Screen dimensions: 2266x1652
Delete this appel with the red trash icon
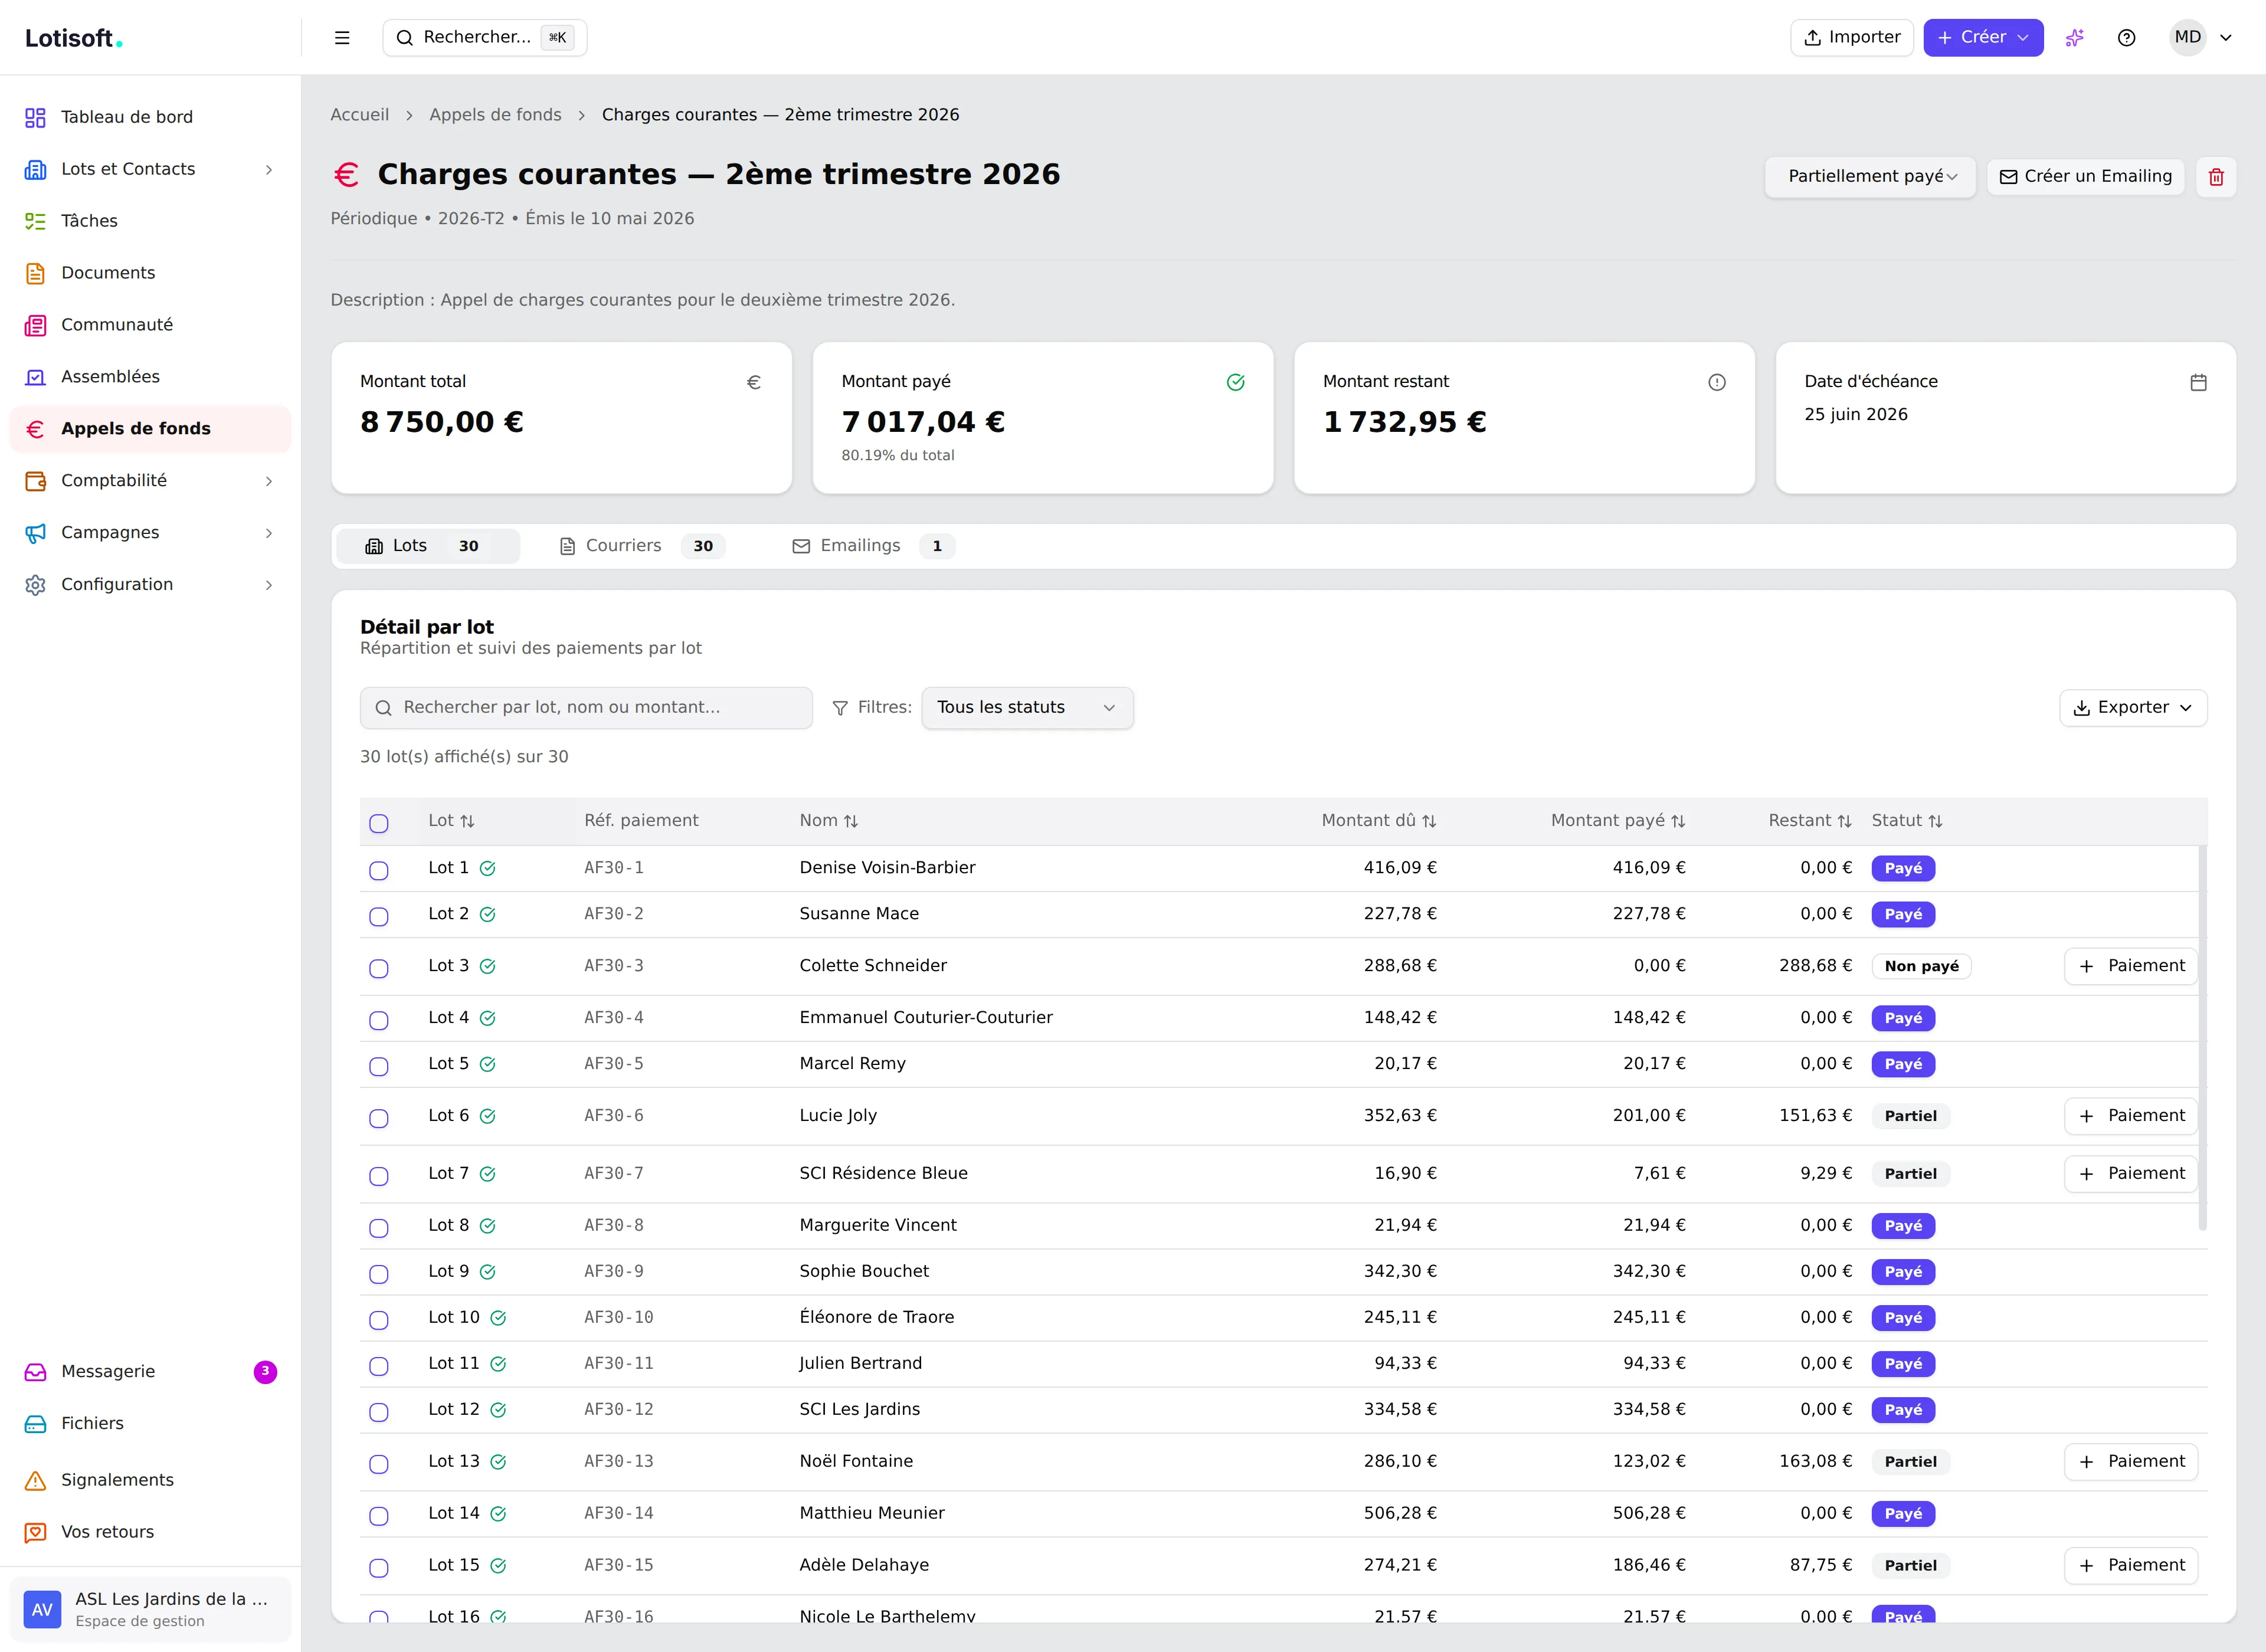(x=2216, y=177)
